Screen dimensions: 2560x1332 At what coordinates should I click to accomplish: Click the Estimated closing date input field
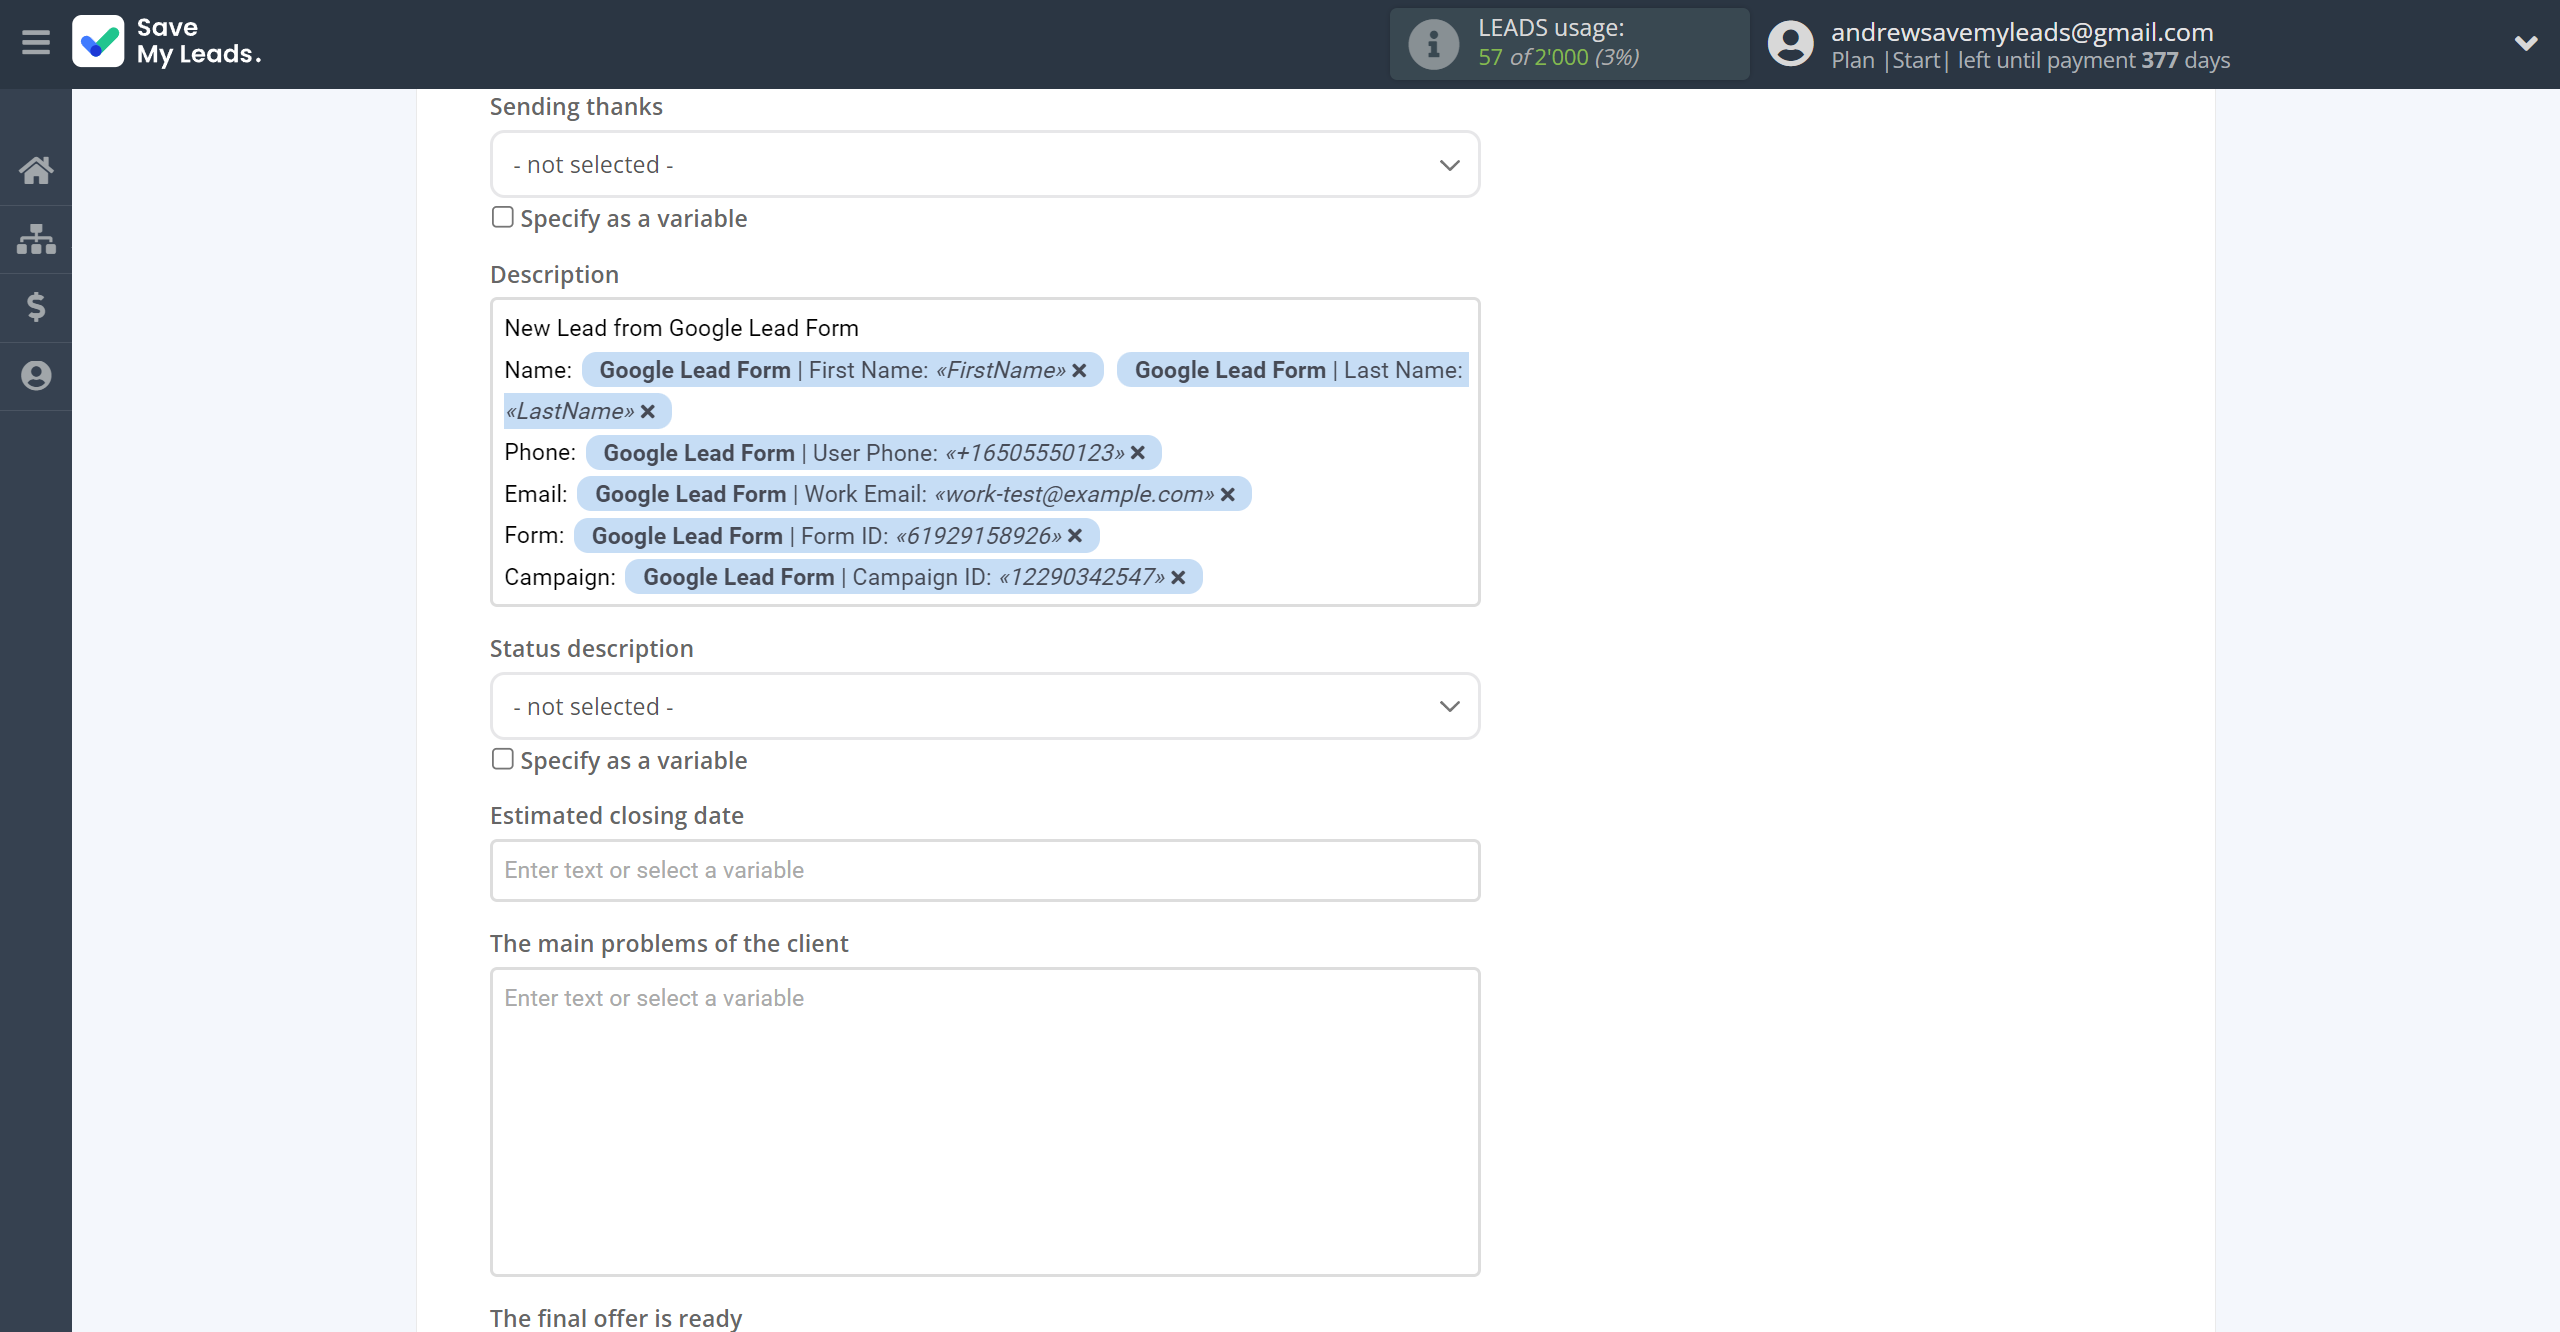tap(984, 868)
